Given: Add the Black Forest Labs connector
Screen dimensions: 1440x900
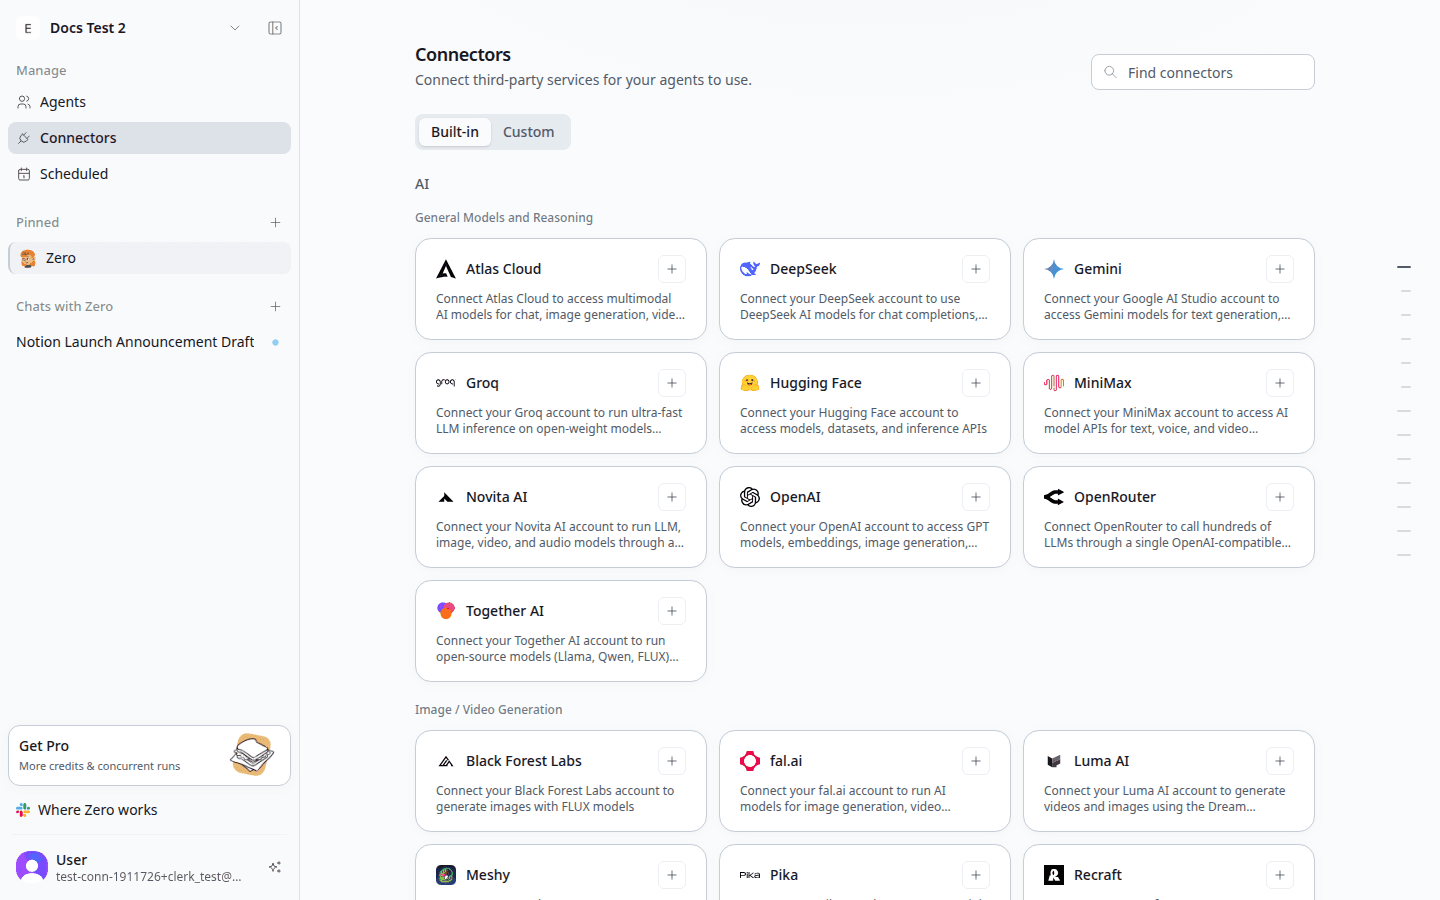Looking at the screenshot, I should point(672,761).
